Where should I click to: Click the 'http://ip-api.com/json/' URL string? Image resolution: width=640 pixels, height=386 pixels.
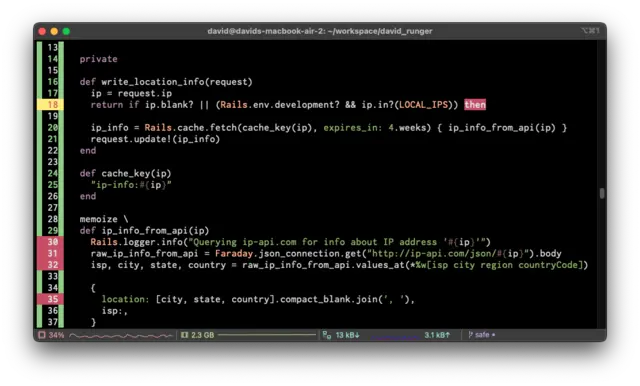433,253
